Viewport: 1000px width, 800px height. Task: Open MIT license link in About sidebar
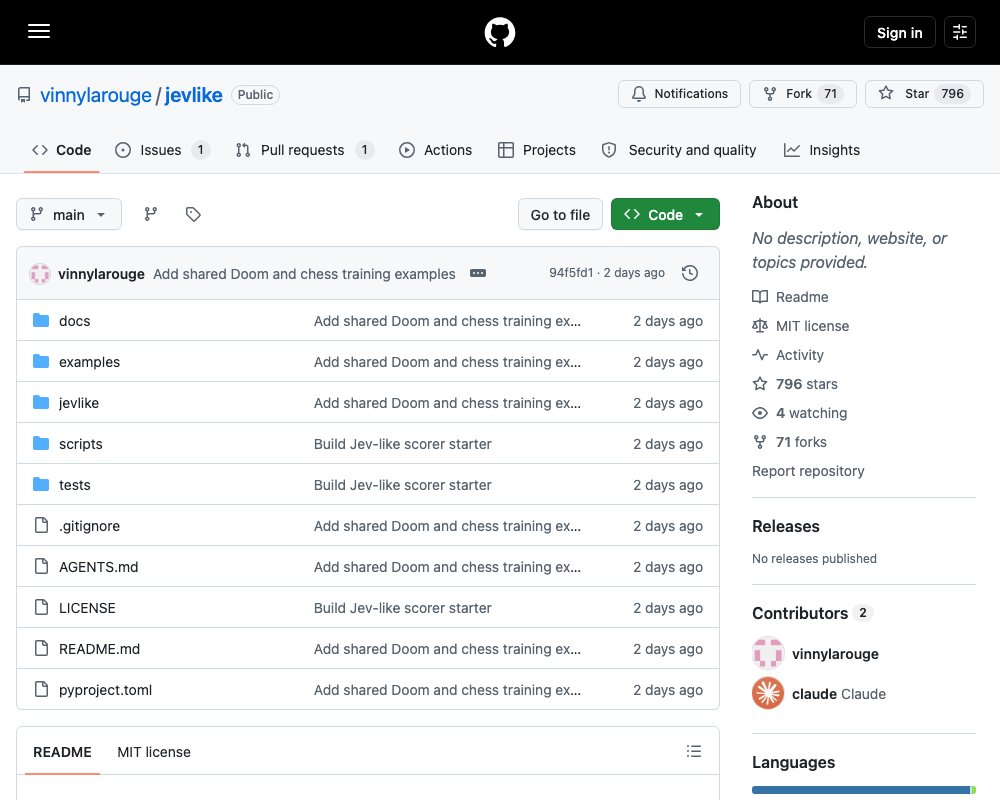tap(800, 326)
